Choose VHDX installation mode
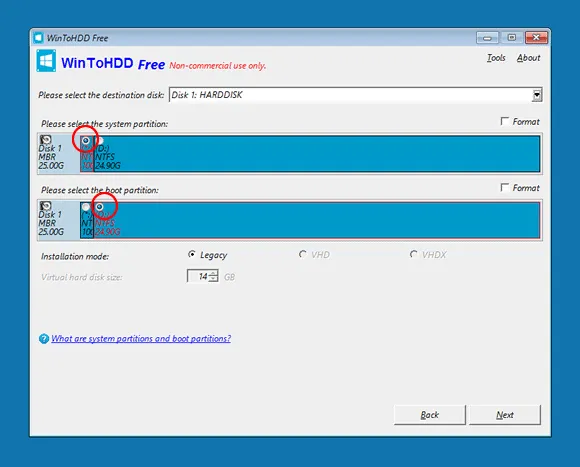 (414, 254)
